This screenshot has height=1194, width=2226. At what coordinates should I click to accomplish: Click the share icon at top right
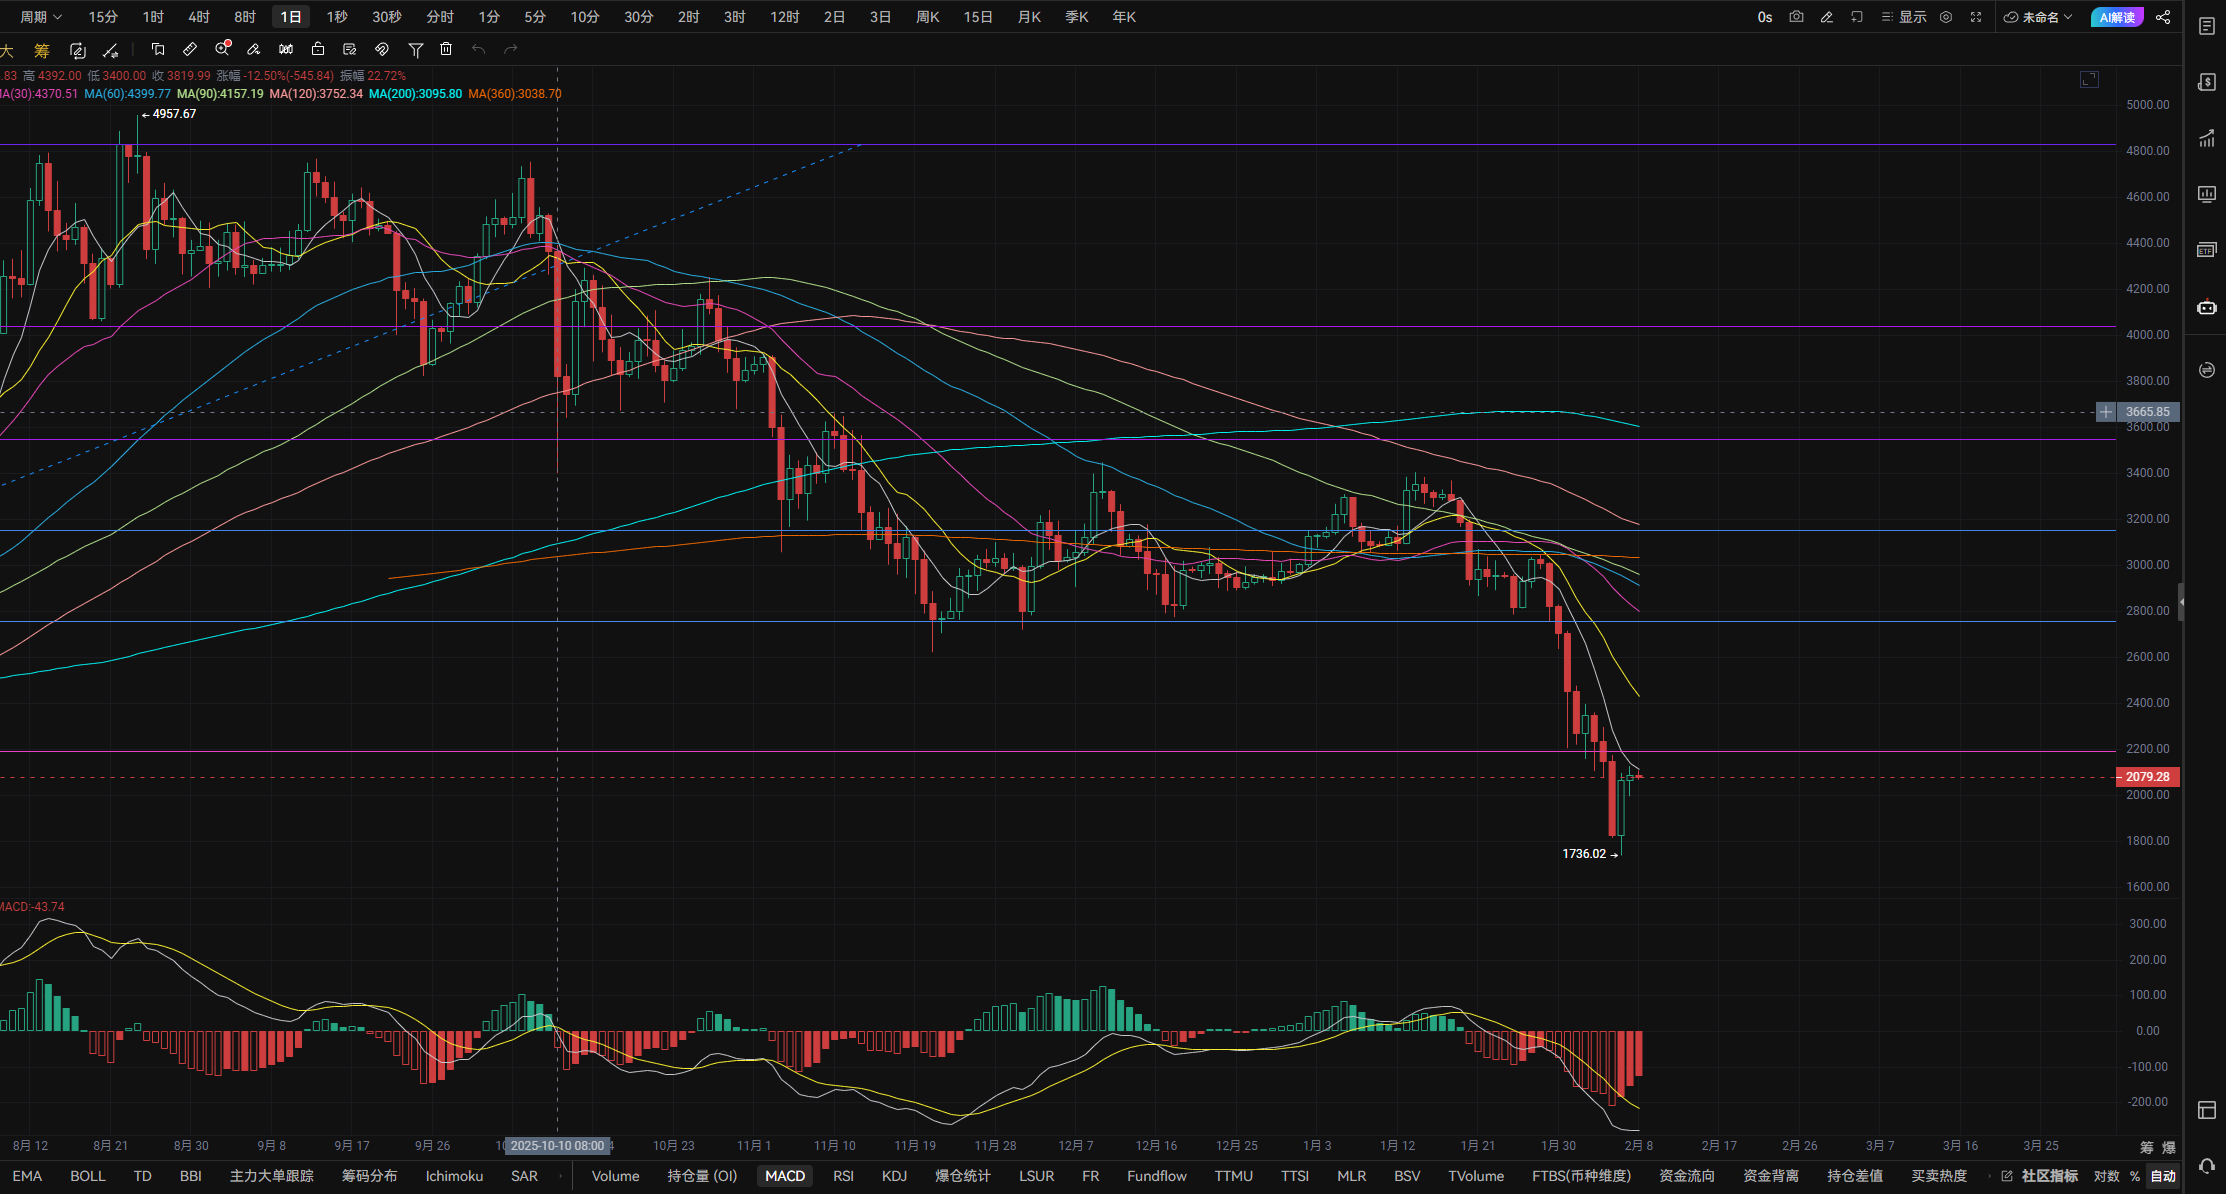tap(2163, 17)
